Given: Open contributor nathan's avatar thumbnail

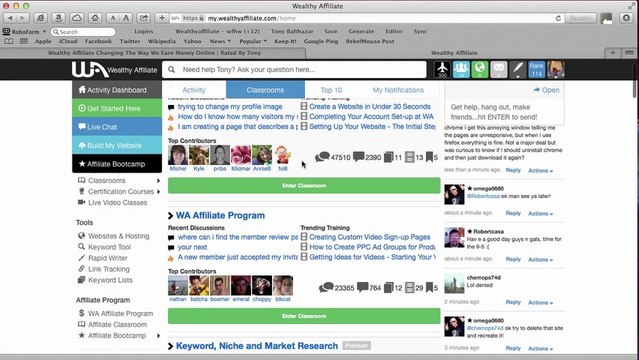Looking at the screenshot, I should tap(178, 285).
